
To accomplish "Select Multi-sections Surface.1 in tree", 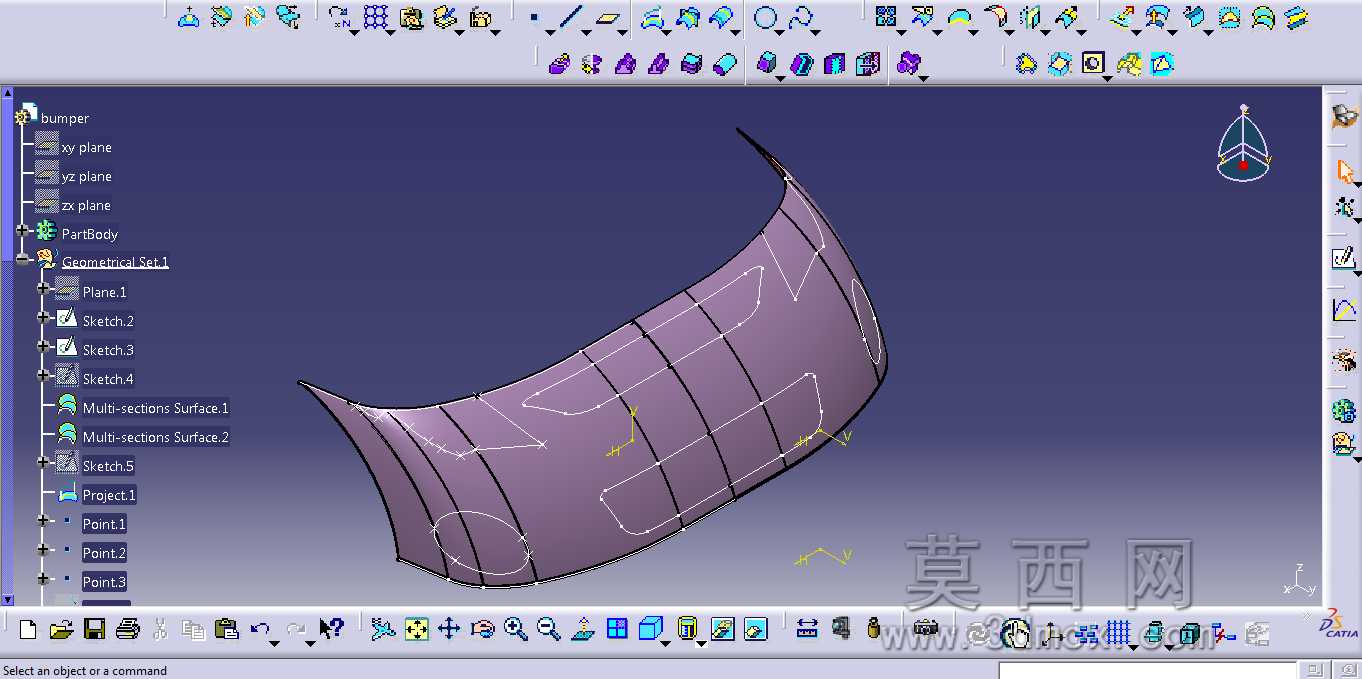I will tap(155, 408).
